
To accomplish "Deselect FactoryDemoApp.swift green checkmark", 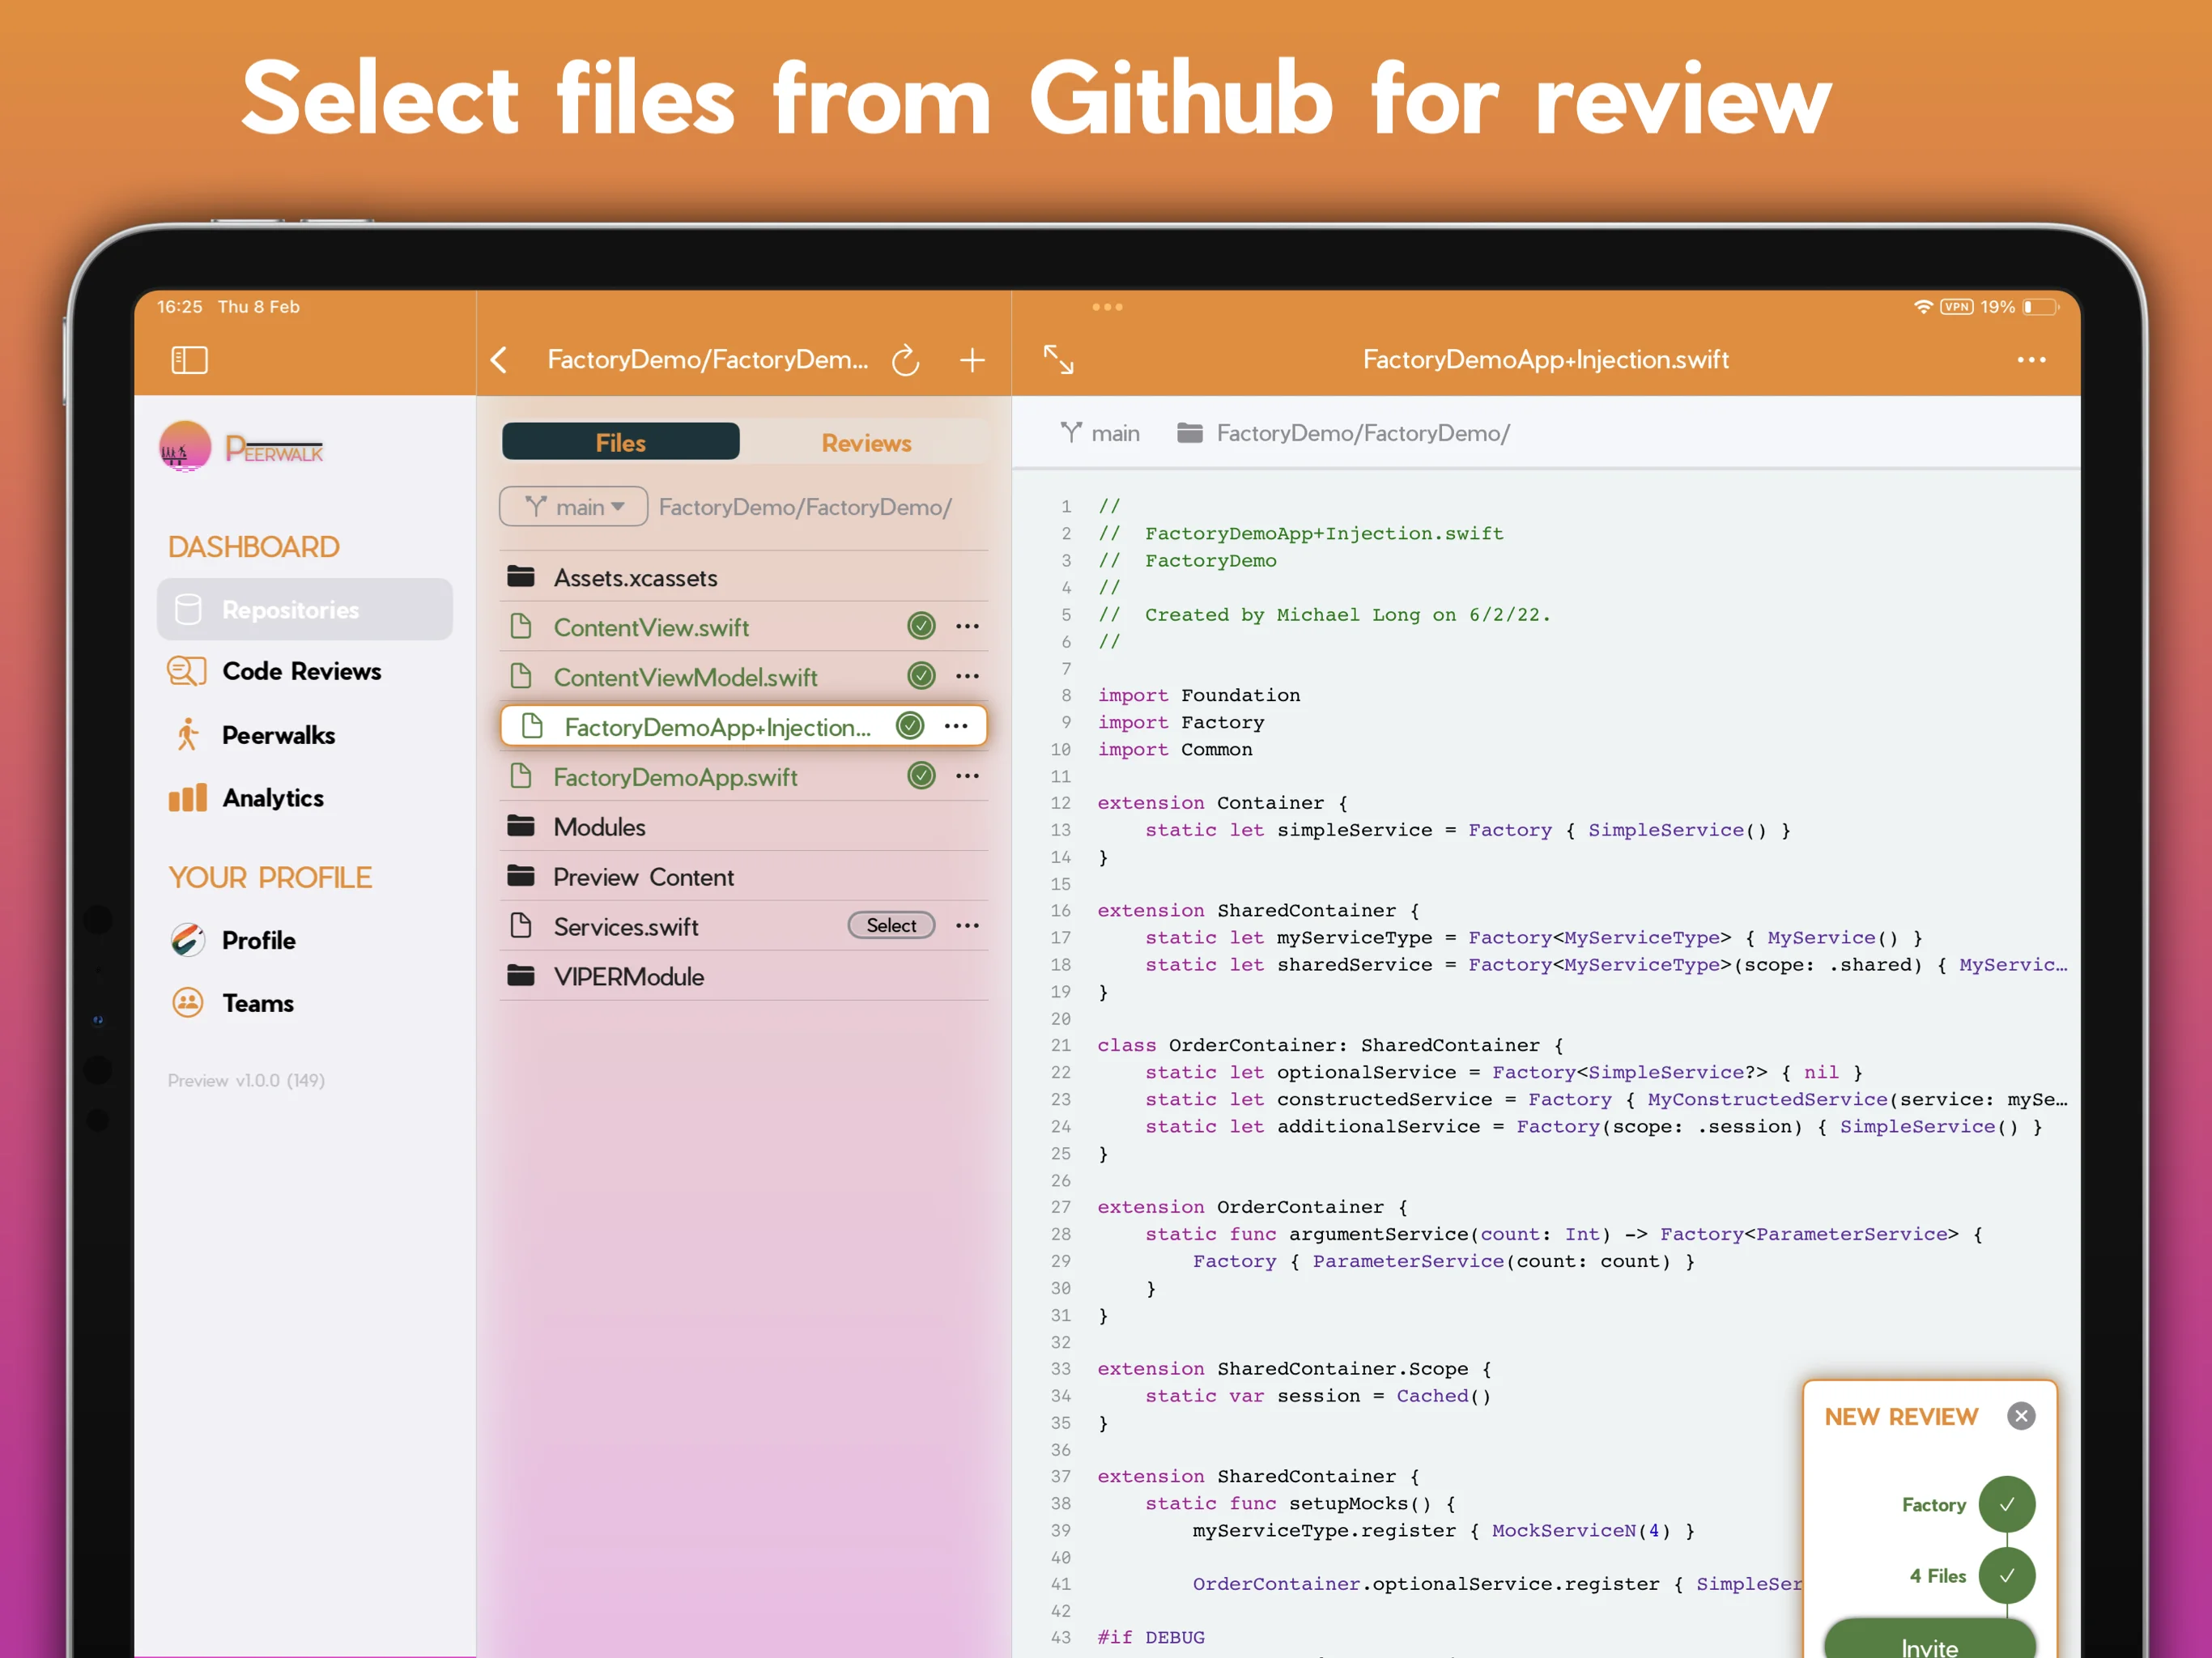I will point(921,776).
